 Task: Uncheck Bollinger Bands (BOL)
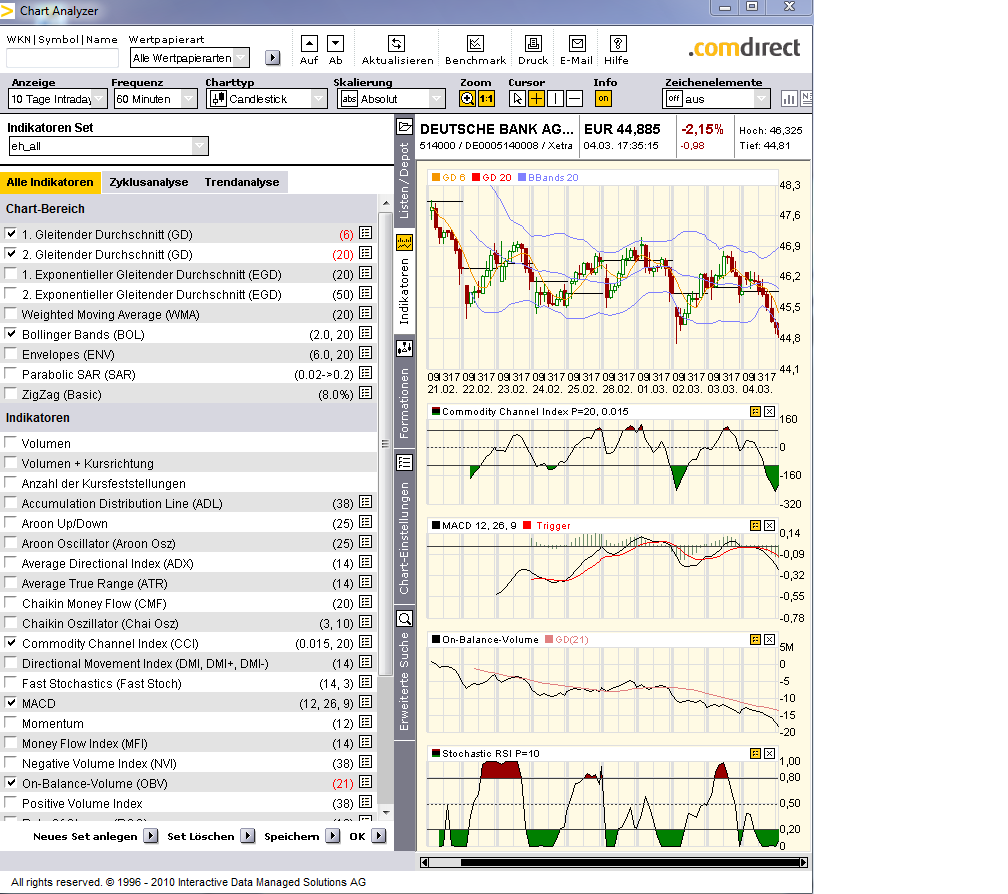[x=11, y=334]
